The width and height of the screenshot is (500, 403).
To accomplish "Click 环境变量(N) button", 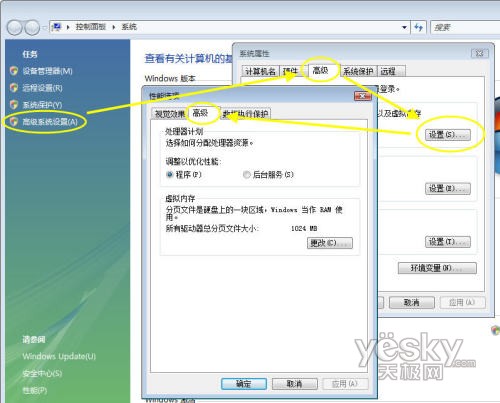I will tap(437, 268).
